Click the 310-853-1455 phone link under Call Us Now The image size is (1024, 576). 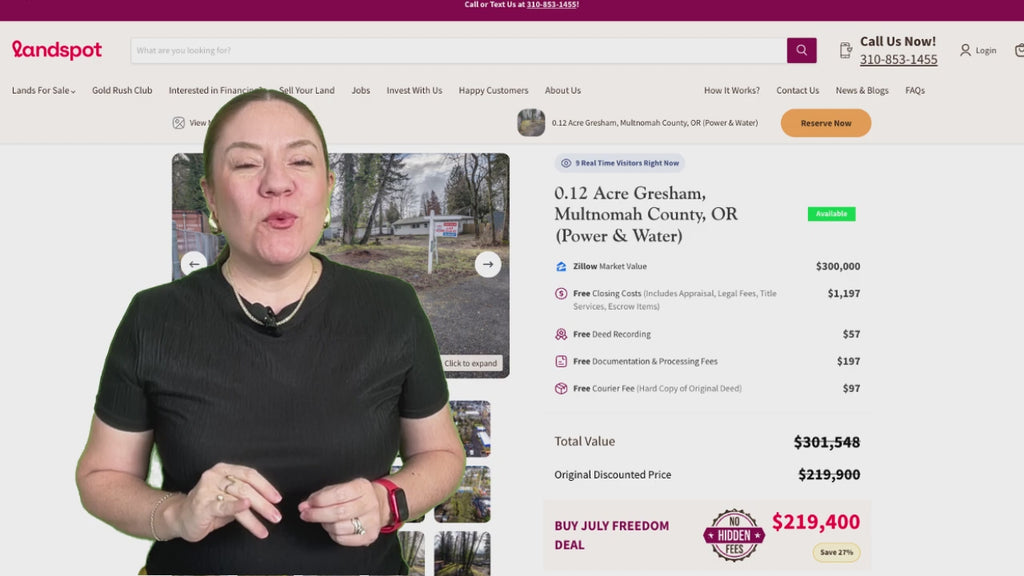pos(898,59)
